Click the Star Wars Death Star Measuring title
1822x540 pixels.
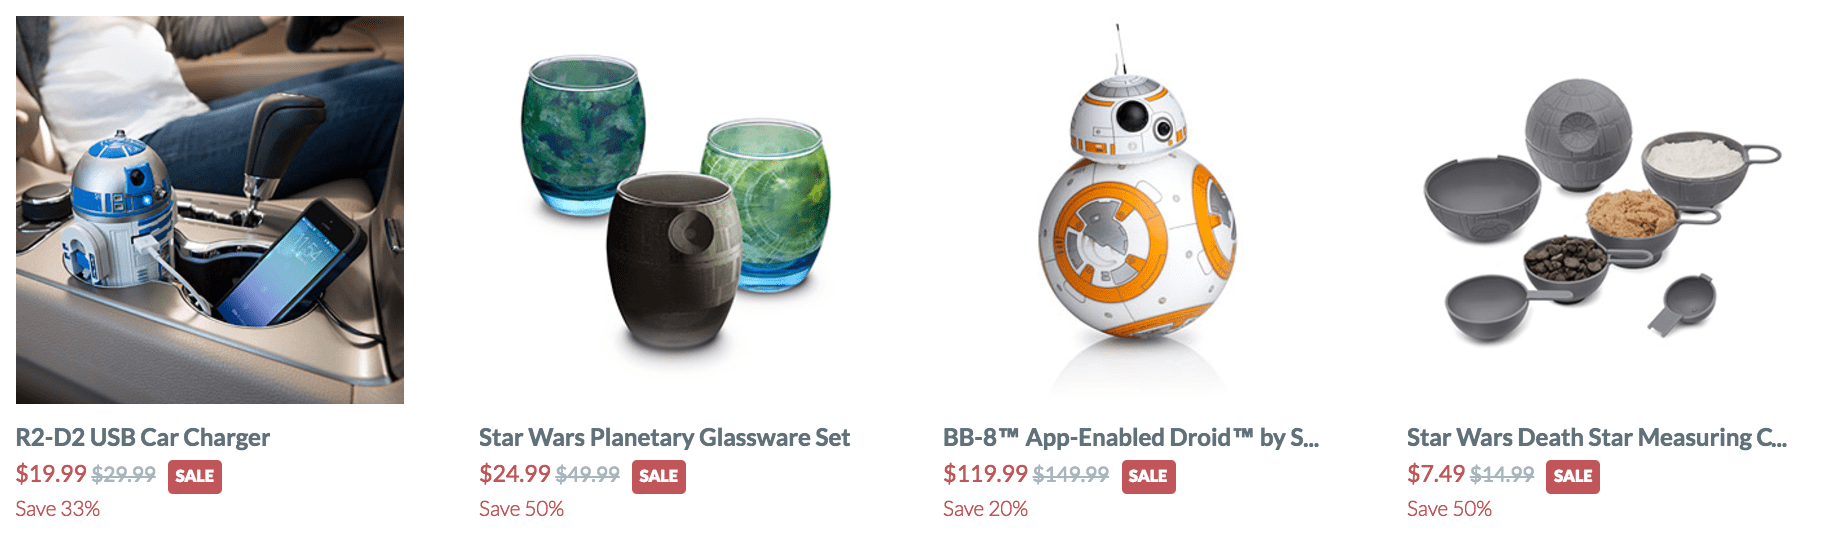1597,438
